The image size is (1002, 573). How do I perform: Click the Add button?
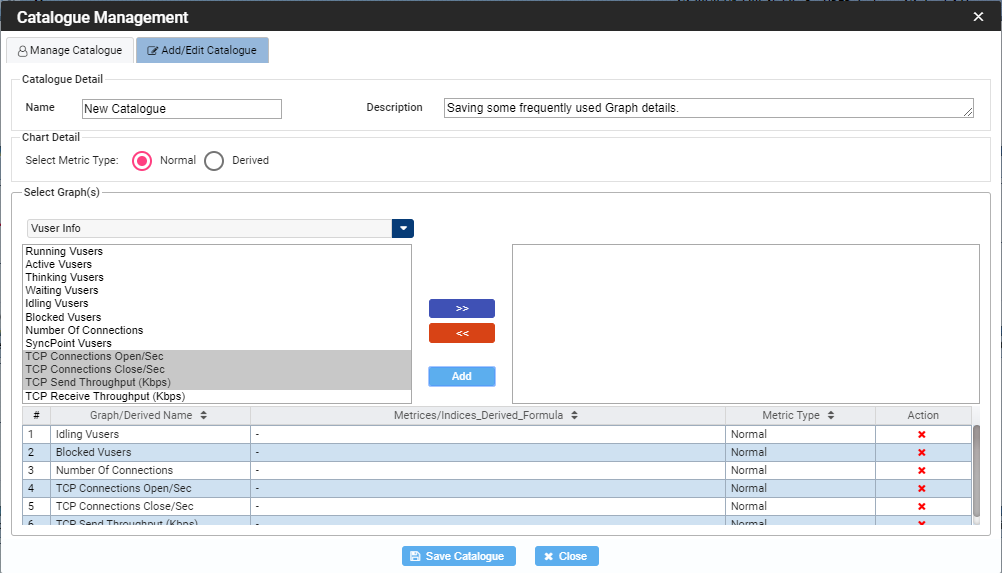[461, 376]
